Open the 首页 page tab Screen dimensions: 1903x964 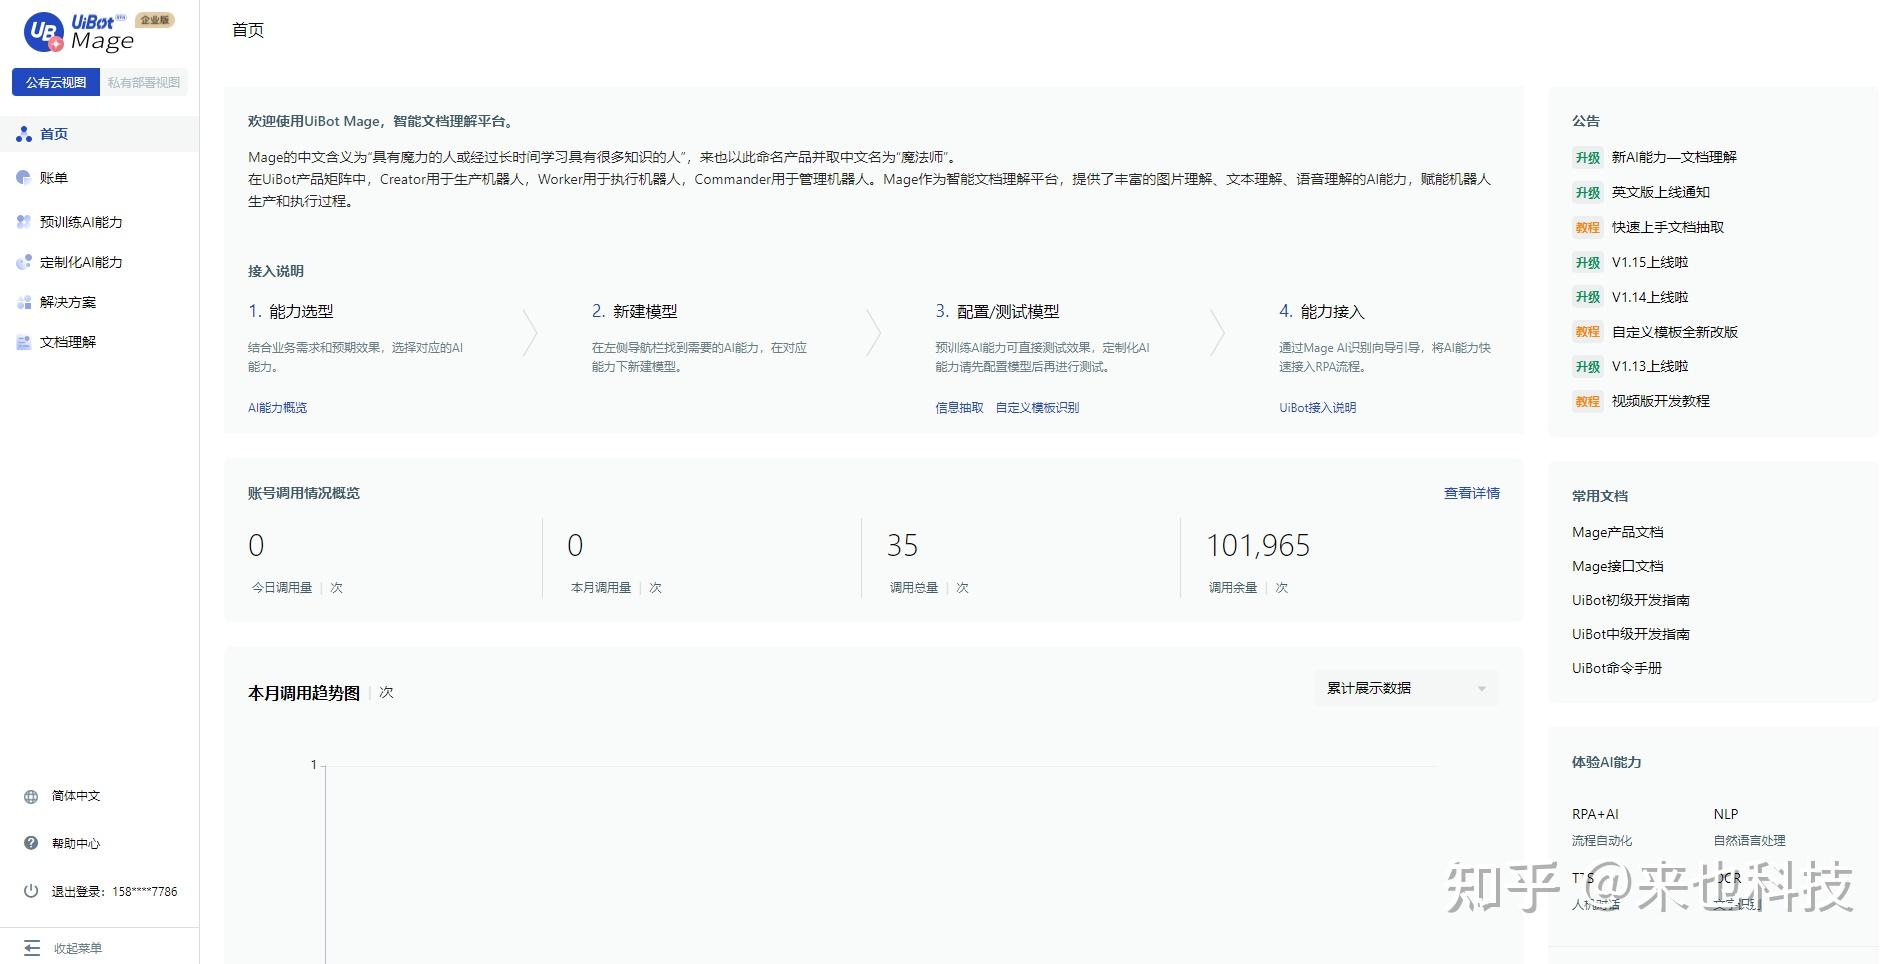click(x=246, y=30)
